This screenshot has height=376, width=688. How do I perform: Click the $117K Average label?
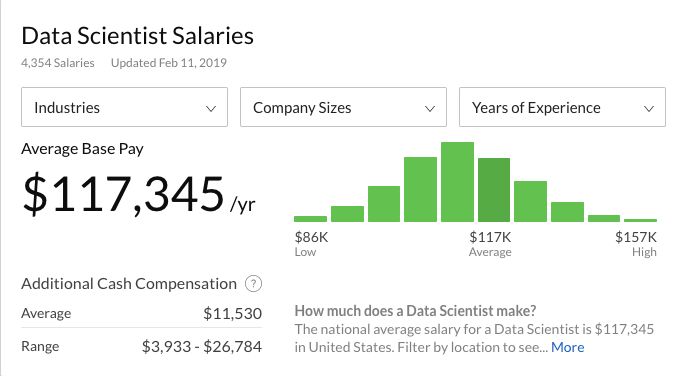coord(490,244)
